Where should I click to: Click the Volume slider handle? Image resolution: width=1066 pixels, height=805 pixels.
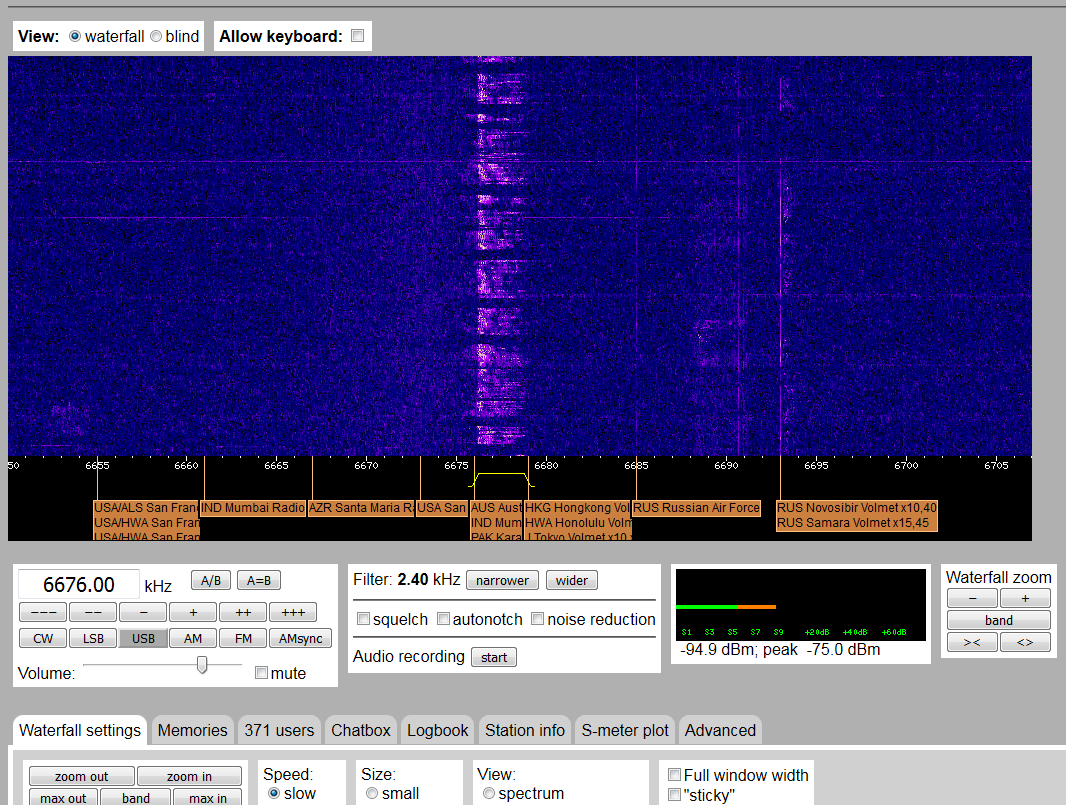(x=202, y=665)
